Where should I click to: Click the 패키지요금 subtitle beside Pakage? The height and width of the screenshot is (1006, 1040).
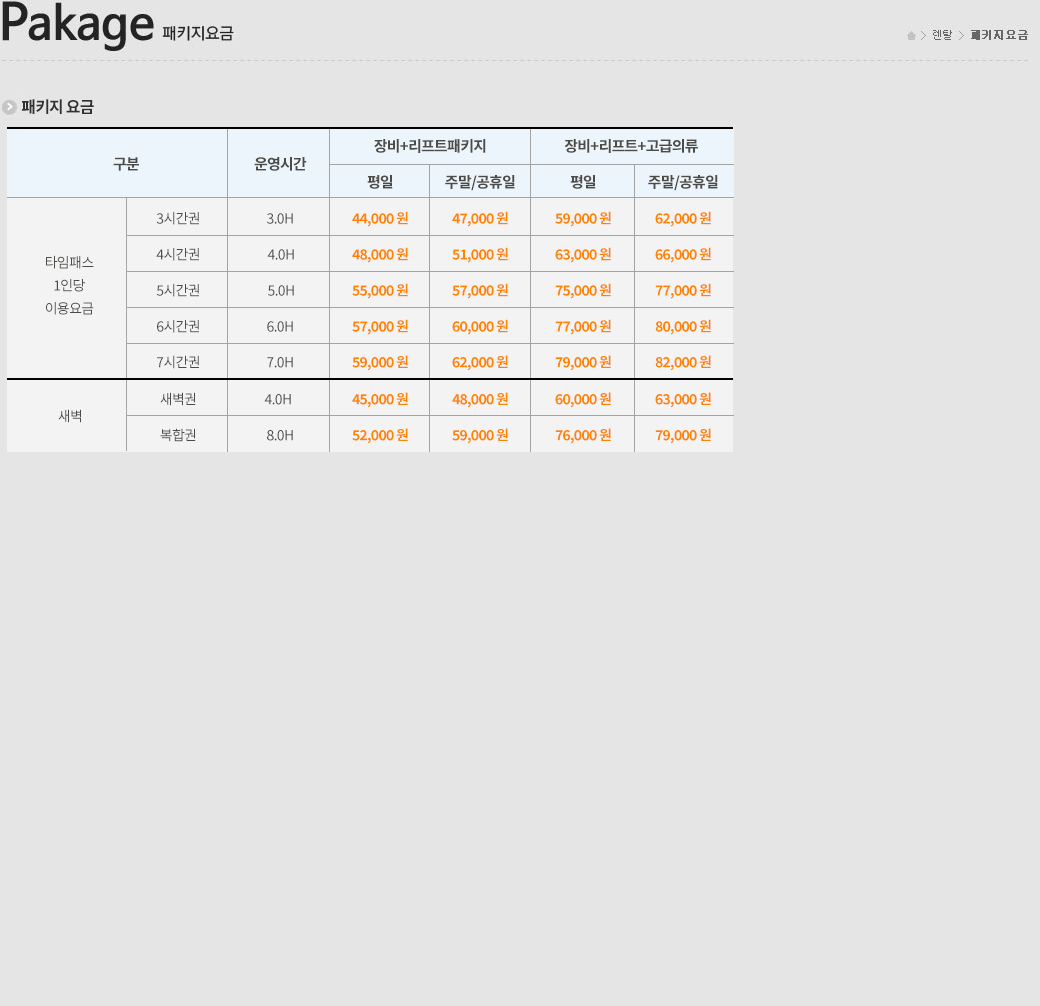pos(198,33)
